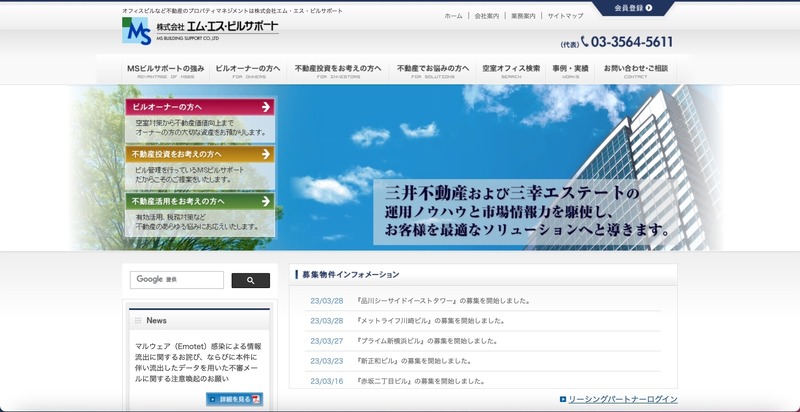
Task: Click the ホーム link at top
Action: point(453,16)
